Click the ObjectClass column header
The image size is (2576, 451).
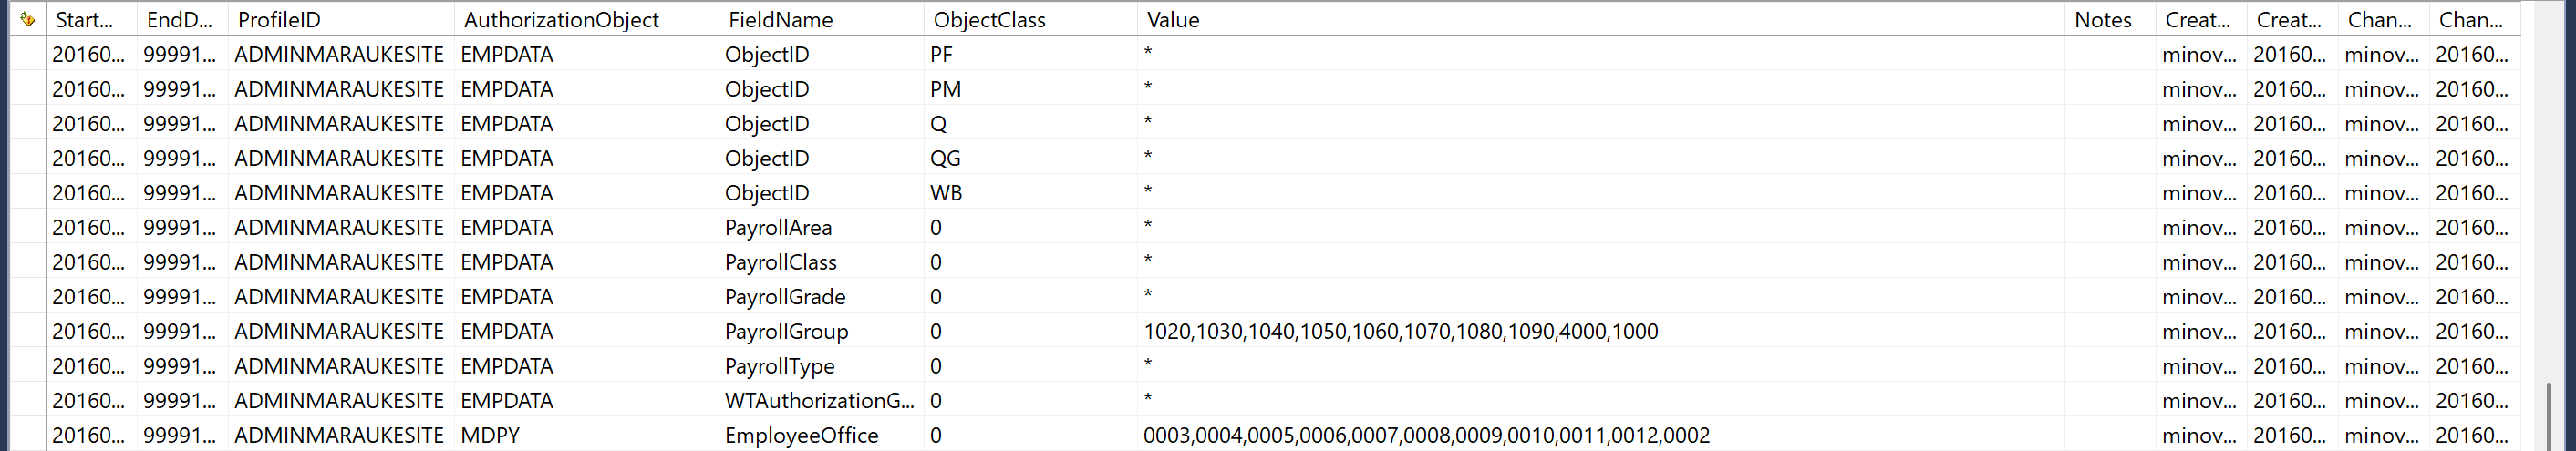(x=989, y=20)
